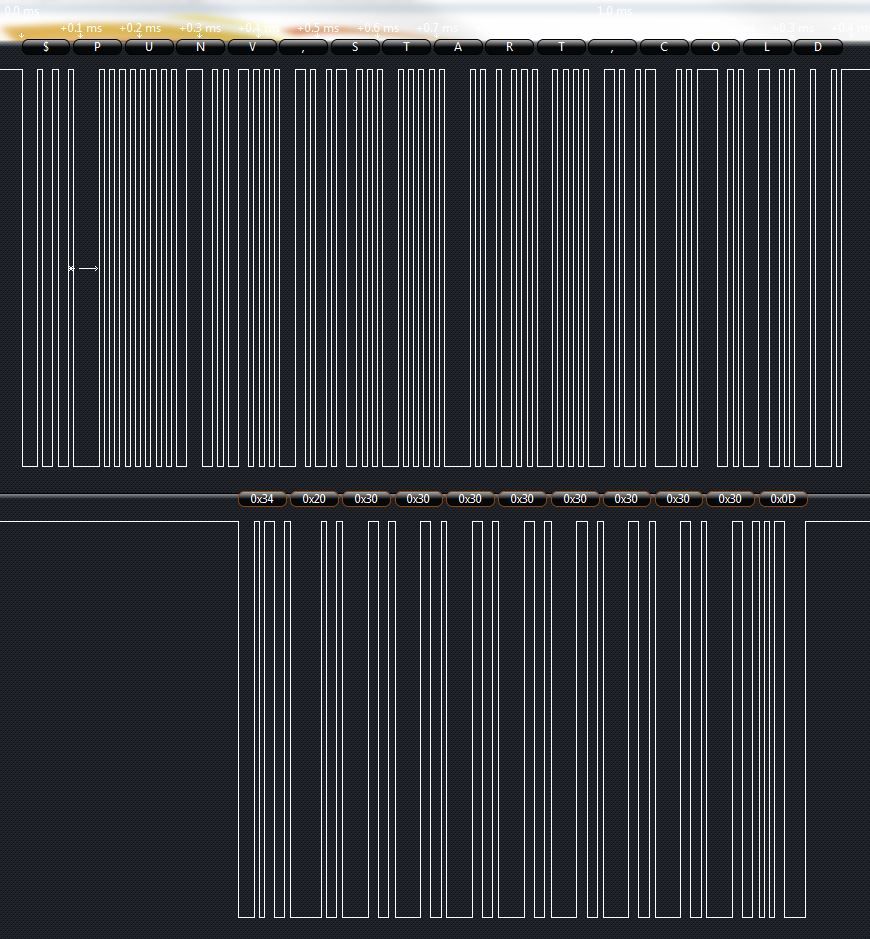Select the +0.2 ms time marker

(140, 28)
